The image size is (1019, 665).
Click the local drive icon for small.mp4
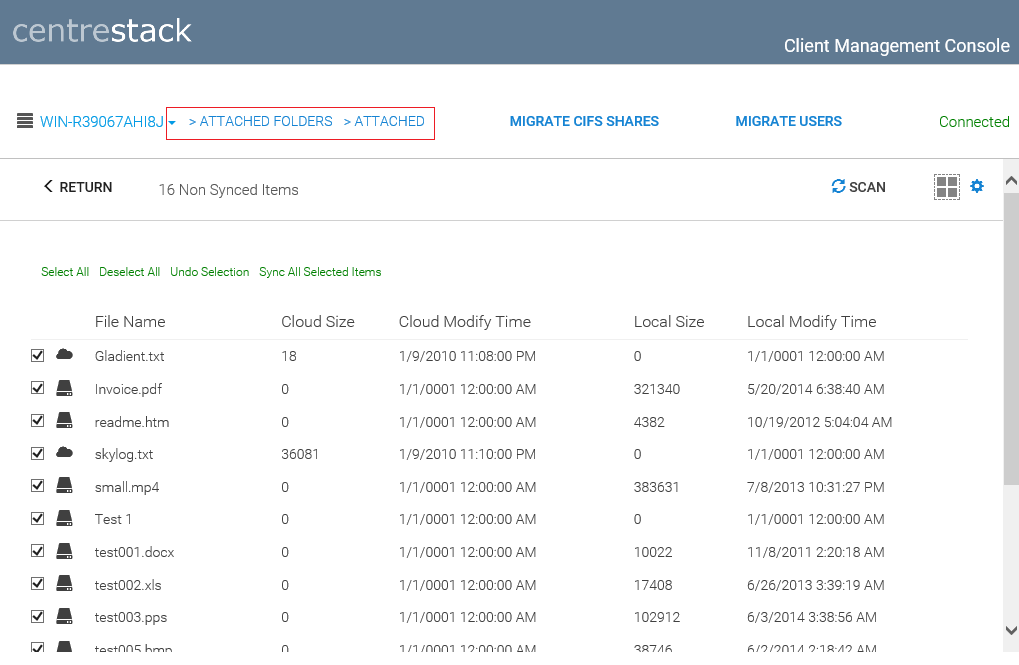point(64,486)
